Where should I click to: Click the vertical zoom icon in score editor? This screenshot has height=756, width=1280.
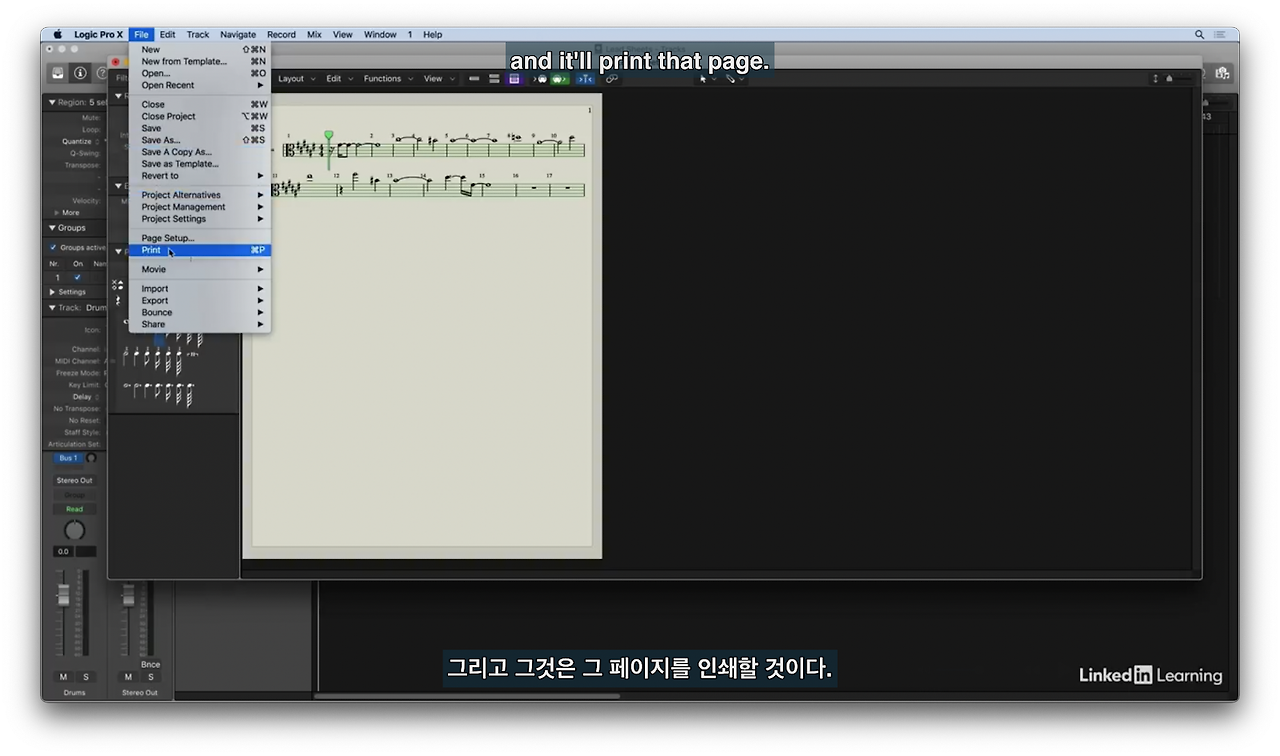1155,79
